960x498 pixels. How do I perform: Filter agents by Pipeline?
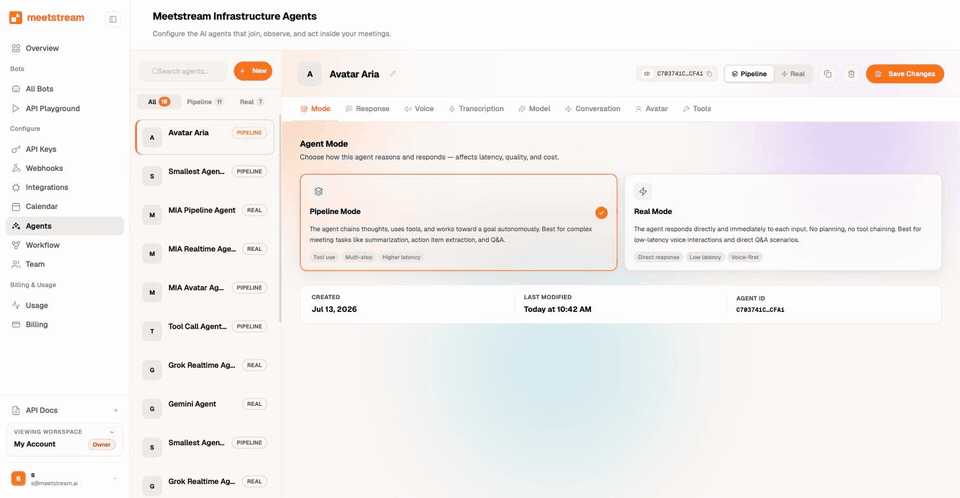point(204,102)
